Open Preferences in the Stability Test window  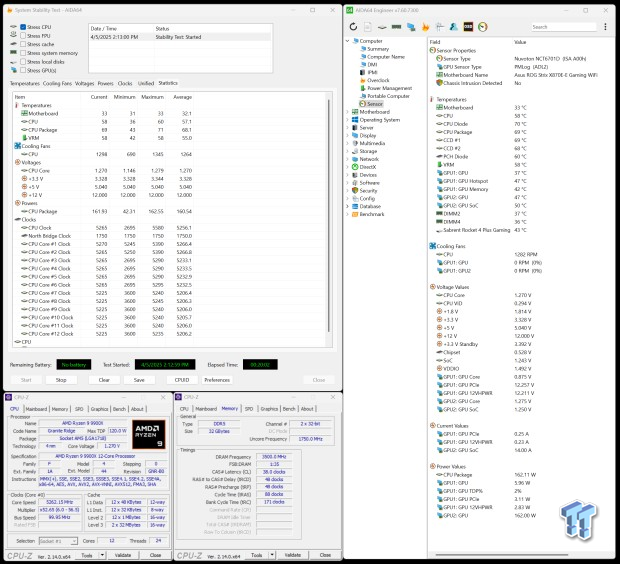pyautogui.click(x=217, y=380)
